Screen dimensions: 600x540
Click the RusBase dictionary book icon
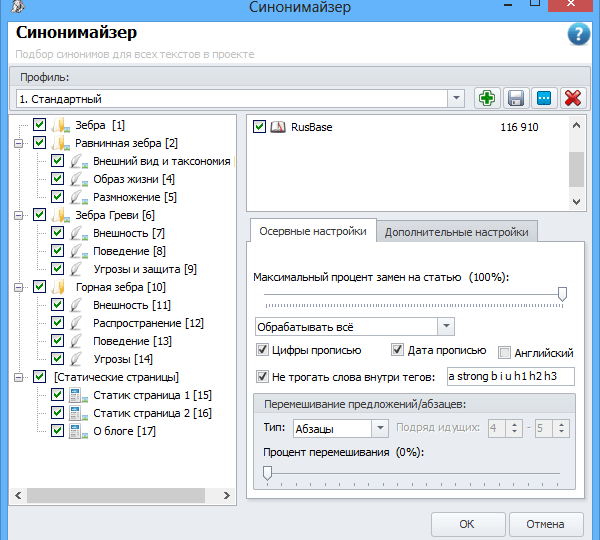click(x=278, y=127)
